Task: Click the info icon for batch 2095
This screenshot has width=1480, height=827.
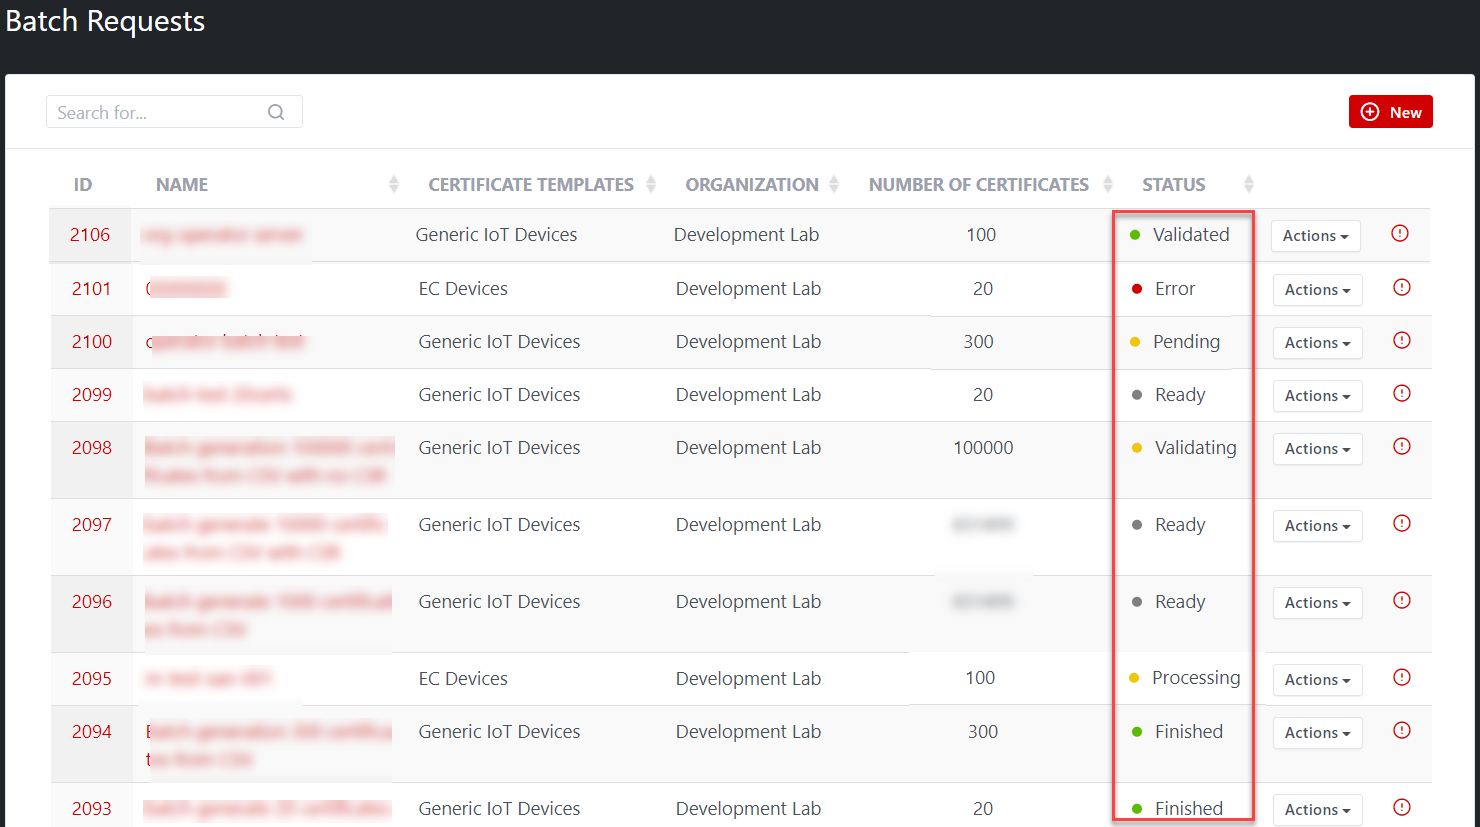Action: click(1401, 677)
